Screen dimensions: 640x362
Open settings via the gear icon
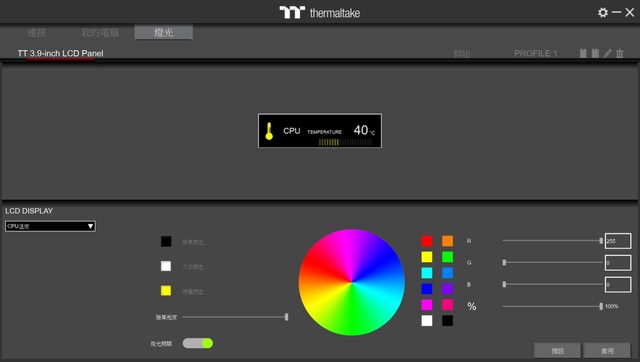pos(602,13)
